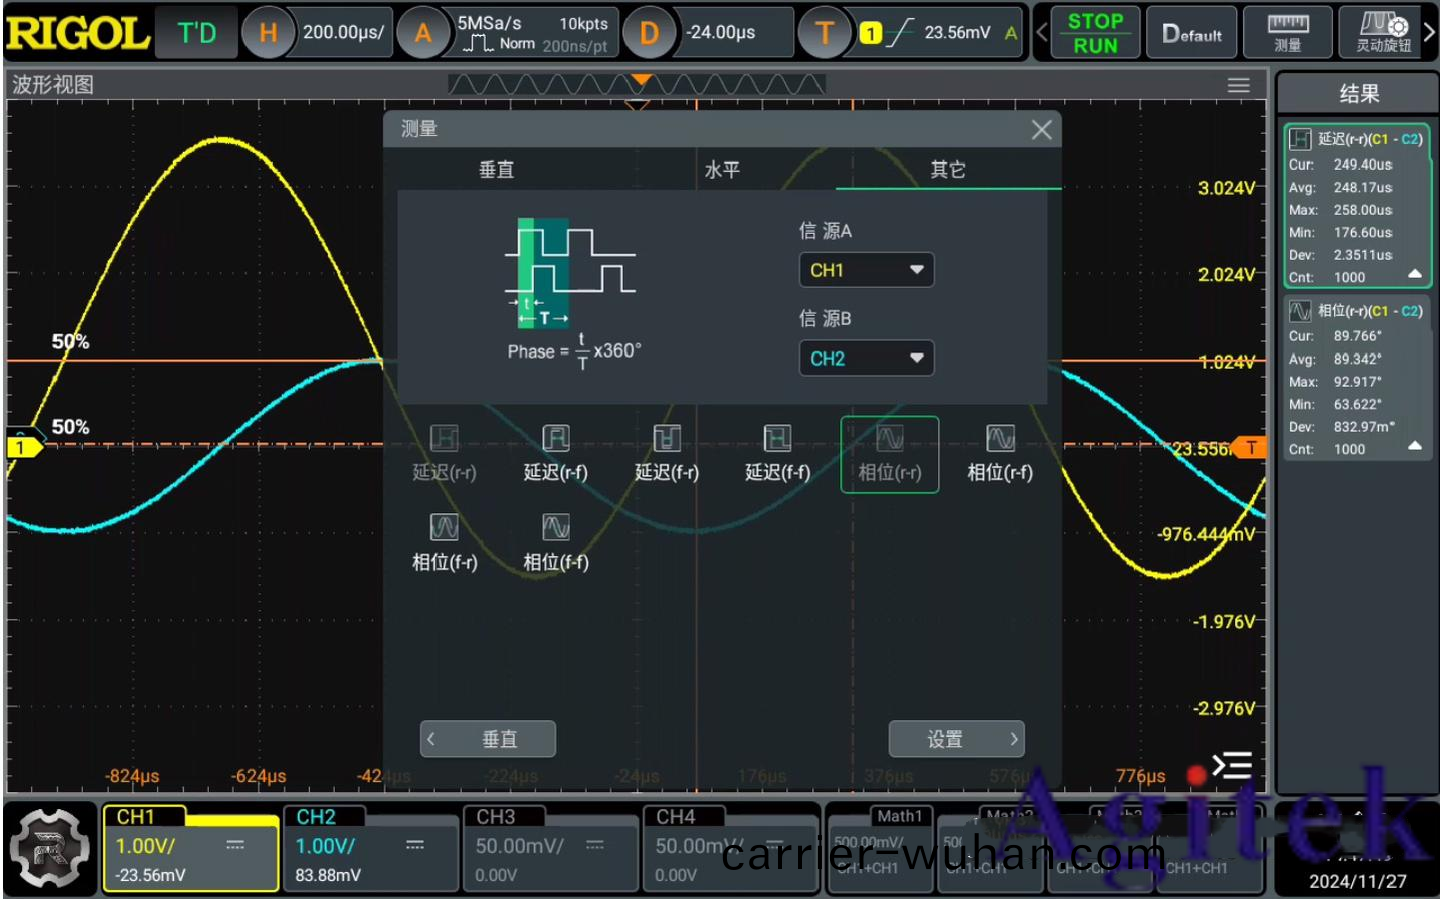The image size is (1440, 899).
Task: Expand the 延迟(r-r) result statistics arrow
Action: [x=1414, y=274]
